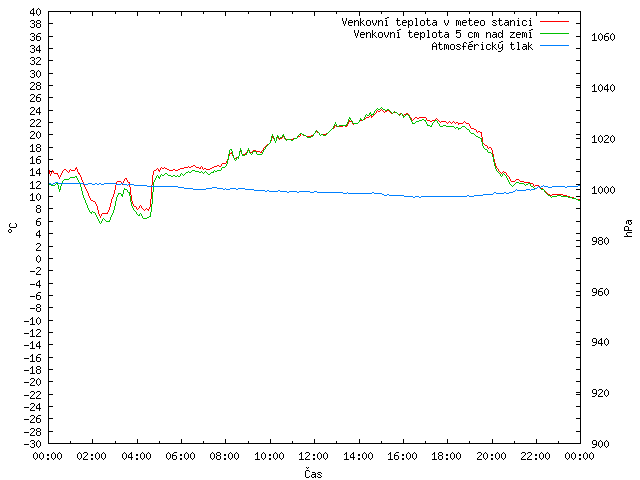Click x-axis label 18:00
This screenshot has width=640, height=480.
[x=447, y=456]
